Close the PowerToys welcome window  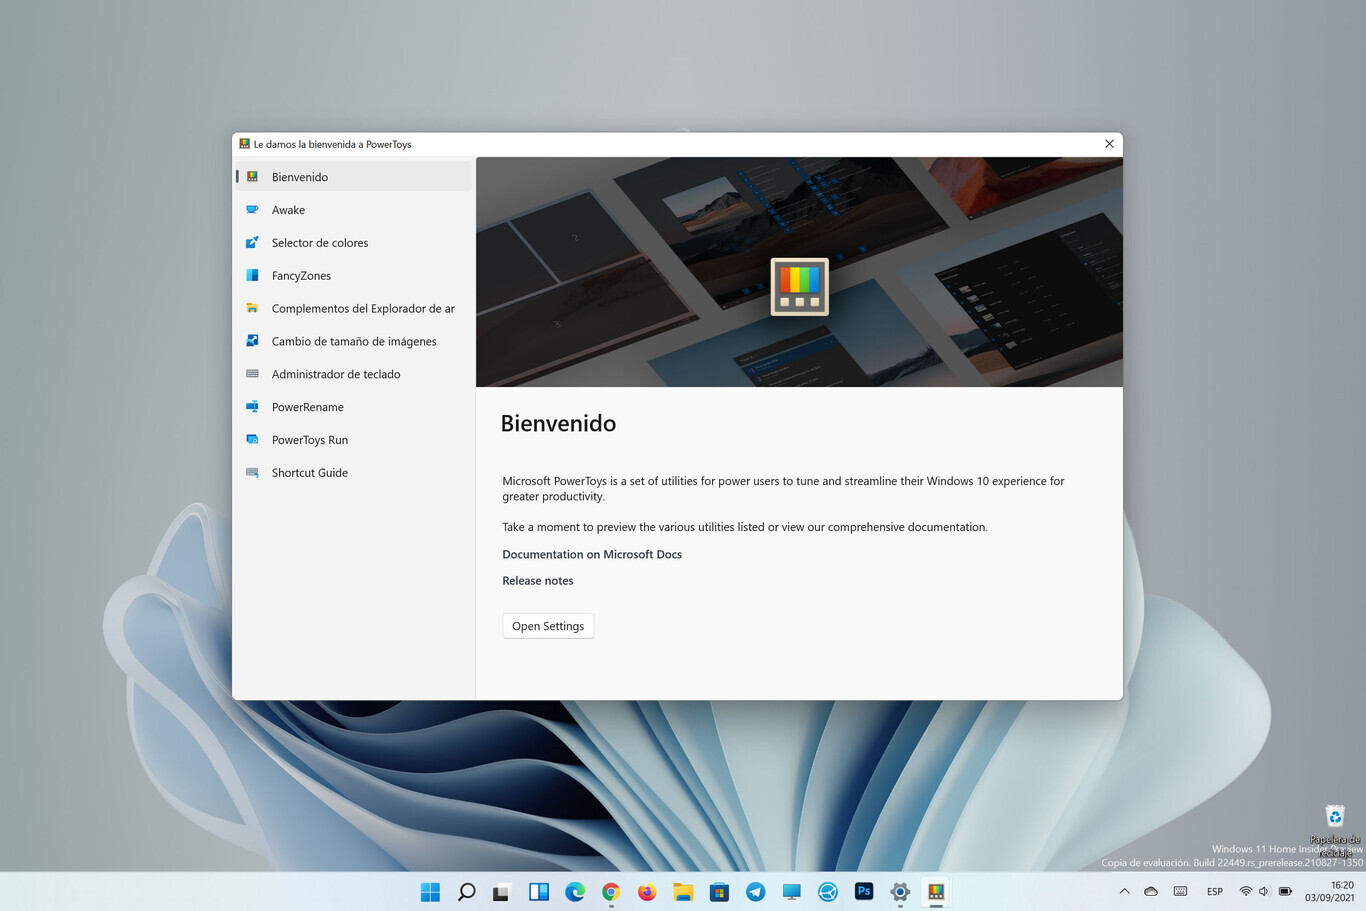pyautogui.click(x=1109, y=144)
